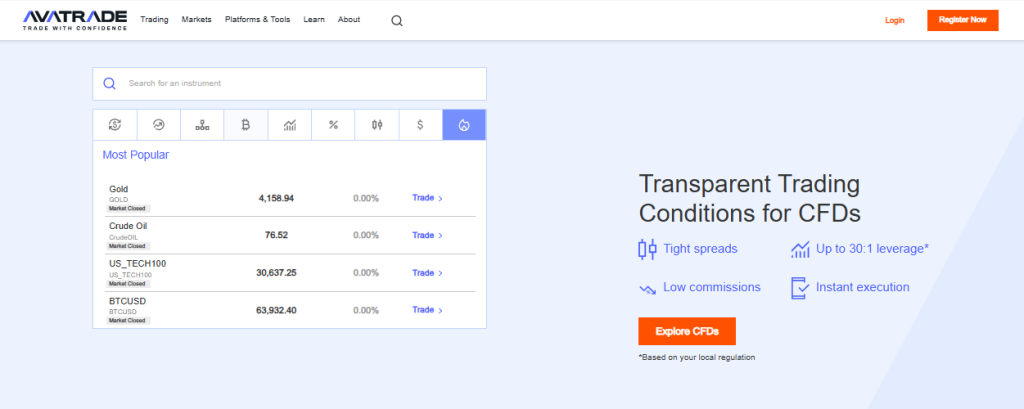
Task: Click the Crude Oil instrument name
Action: point(128,226)
